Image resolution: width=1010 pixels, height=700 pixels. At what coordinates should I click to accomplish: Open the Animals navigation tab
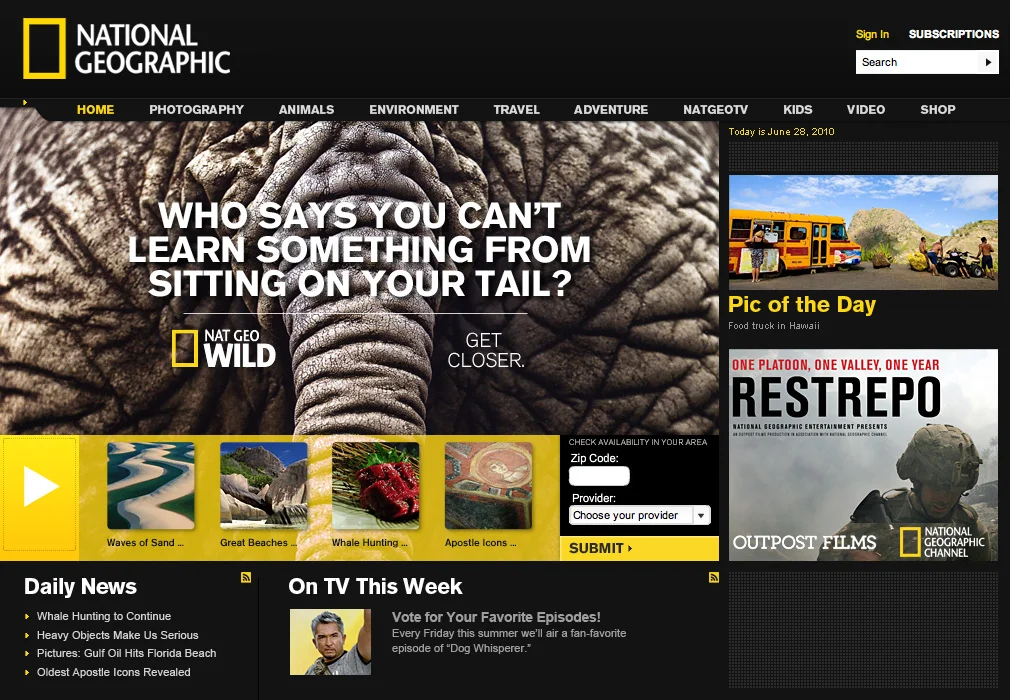click(307, 109)
